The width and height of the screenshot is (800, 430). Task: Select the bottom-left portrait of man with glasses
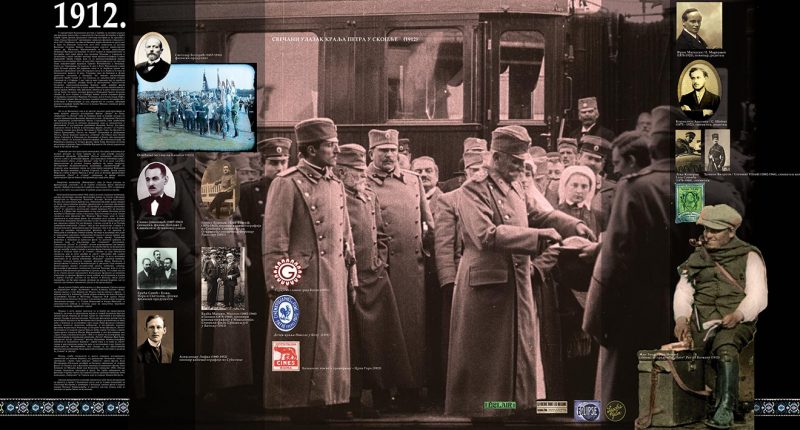[154, 337]
